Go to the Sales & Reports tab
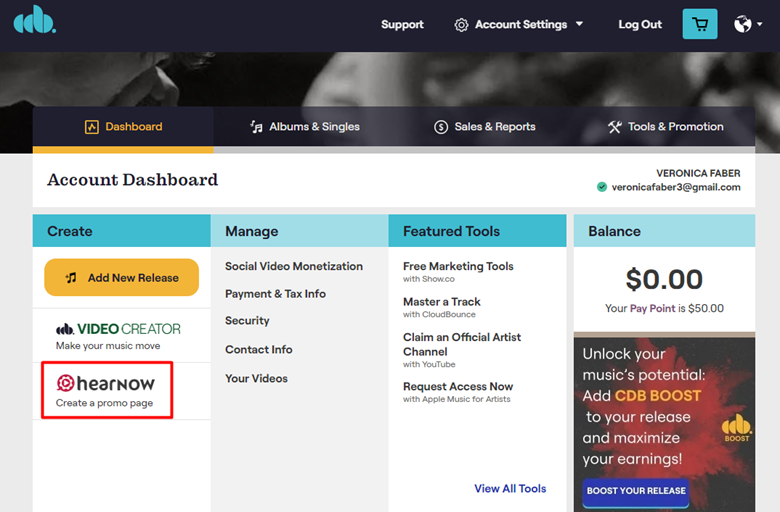This screenshot has height=512, width=780. [x=485, y=127]
